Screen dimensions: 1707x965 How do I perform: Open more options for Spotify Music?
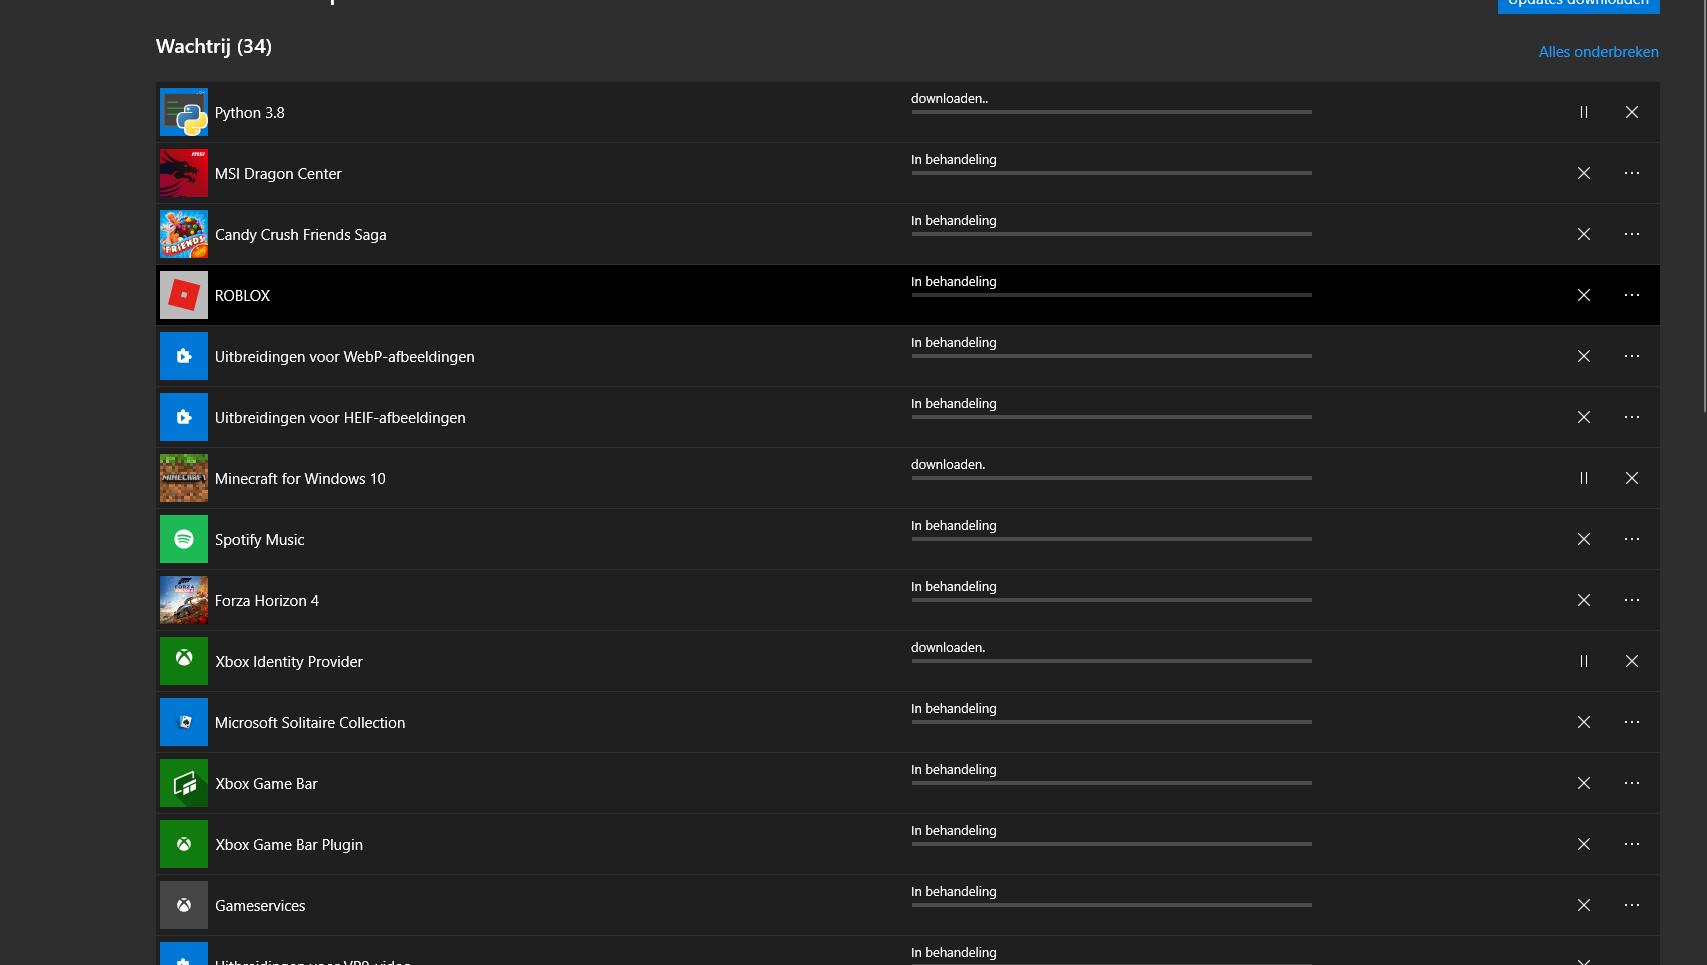1632,539
